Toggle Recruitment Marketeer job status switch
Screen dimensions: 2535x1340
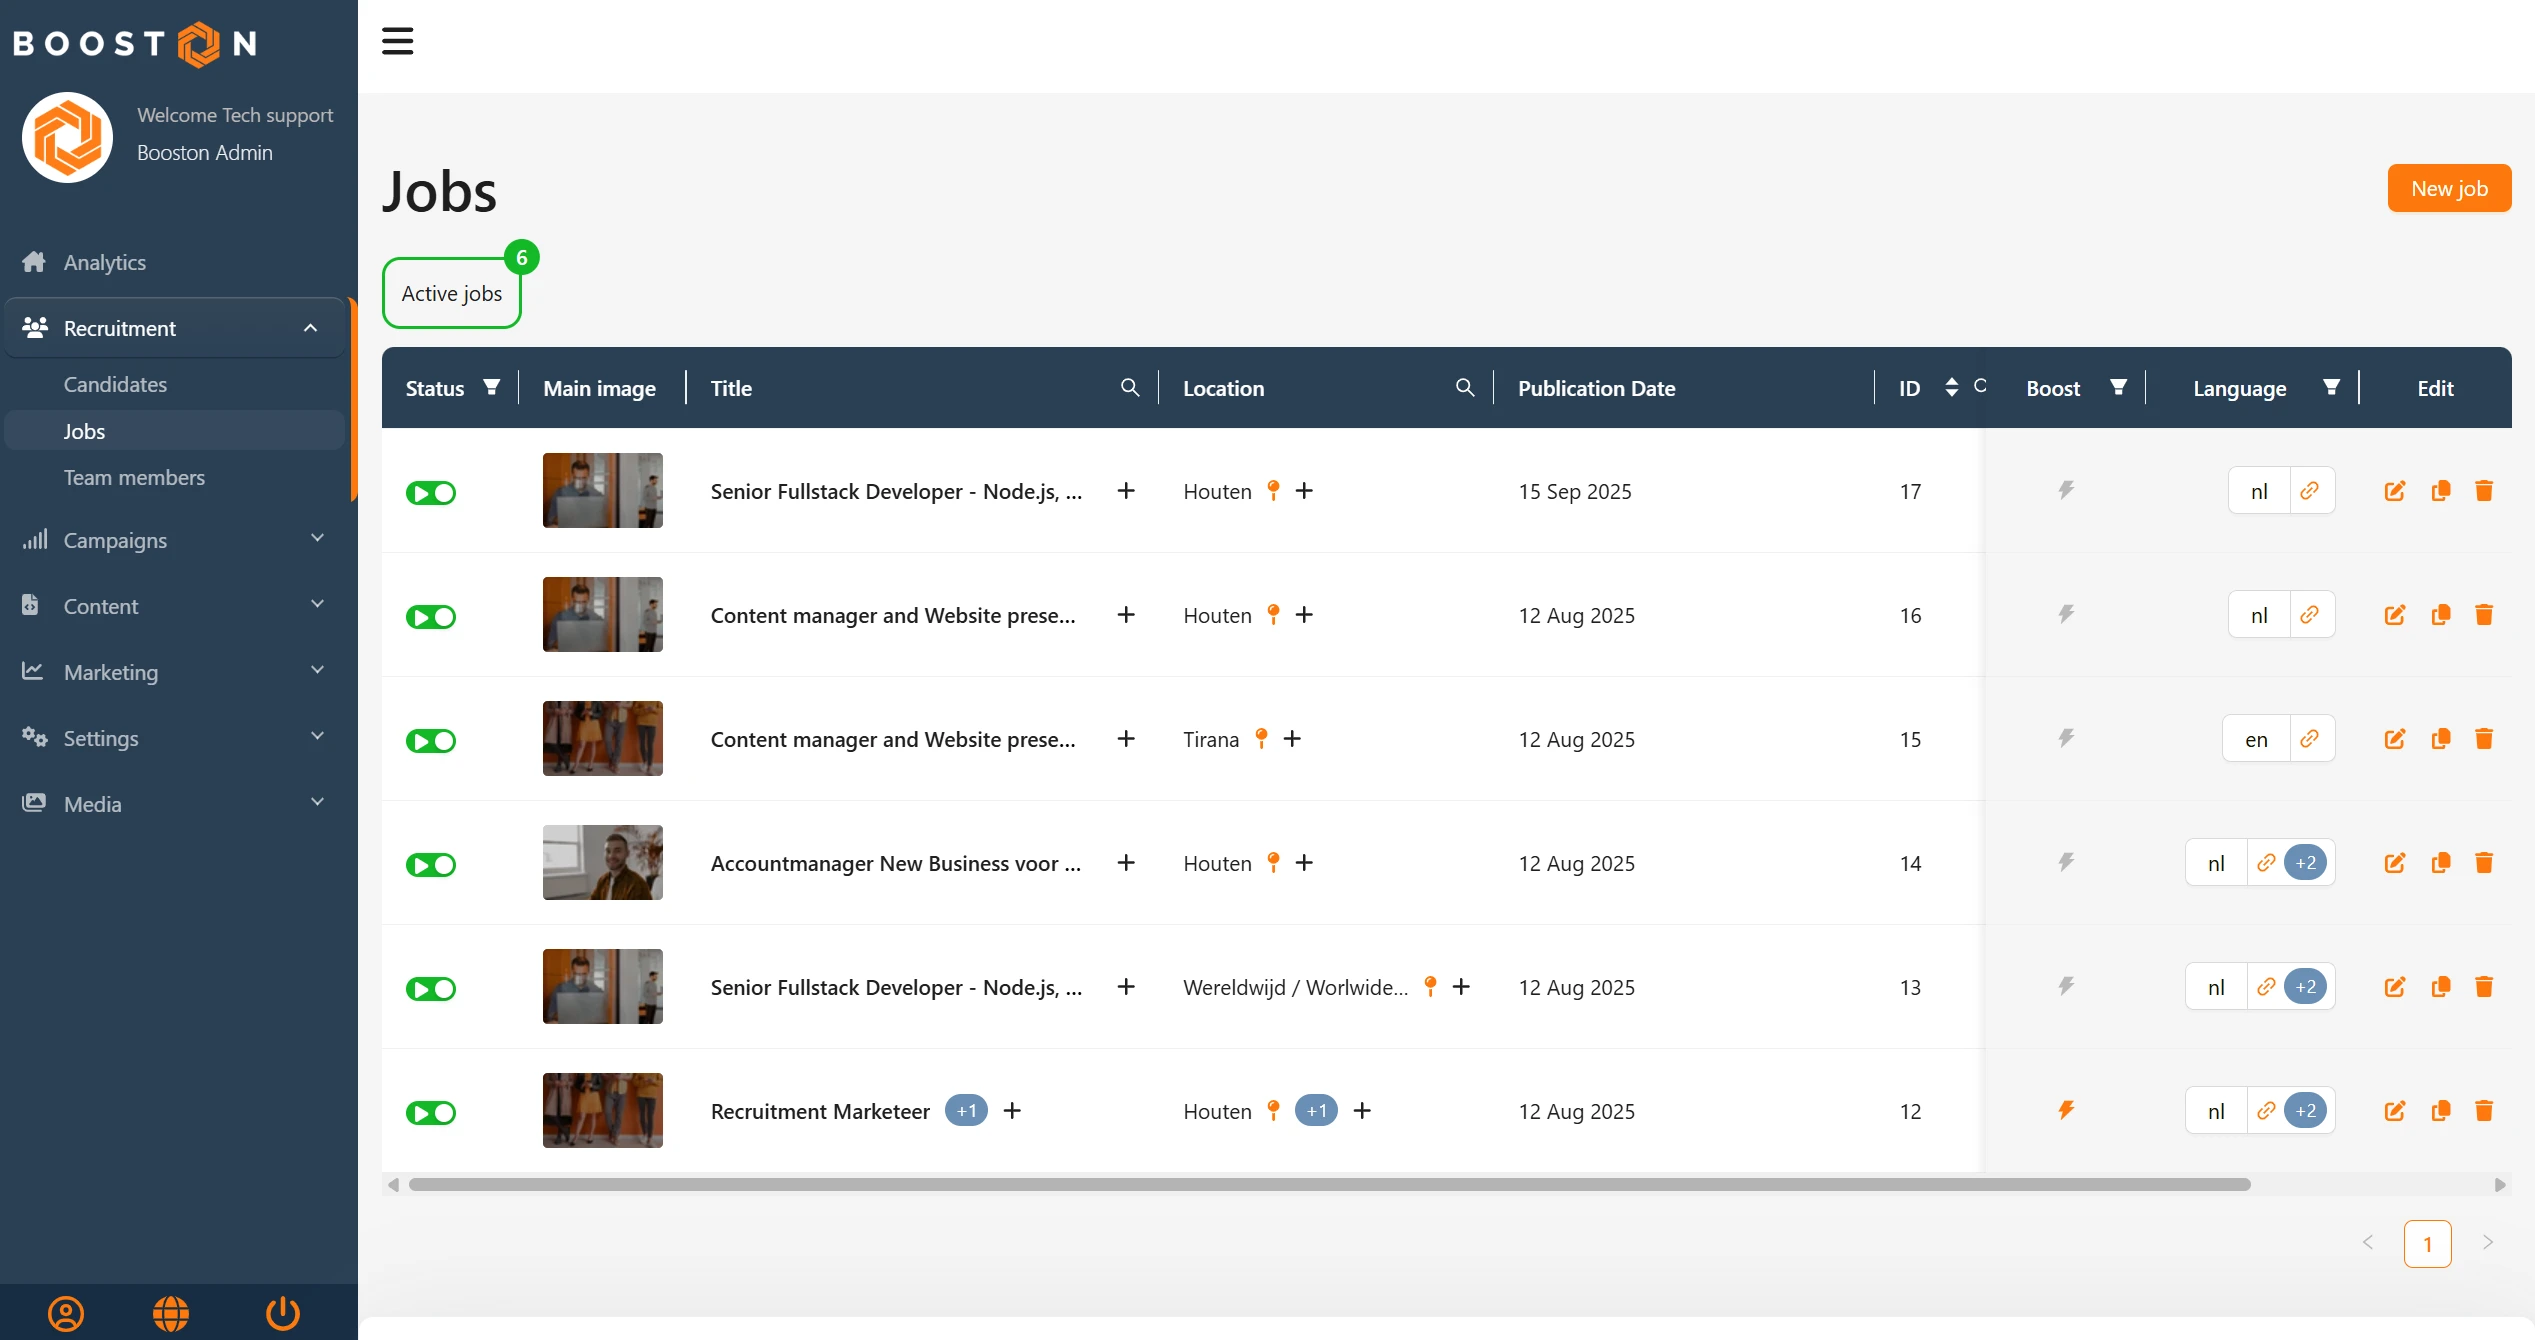[431, 1113]
